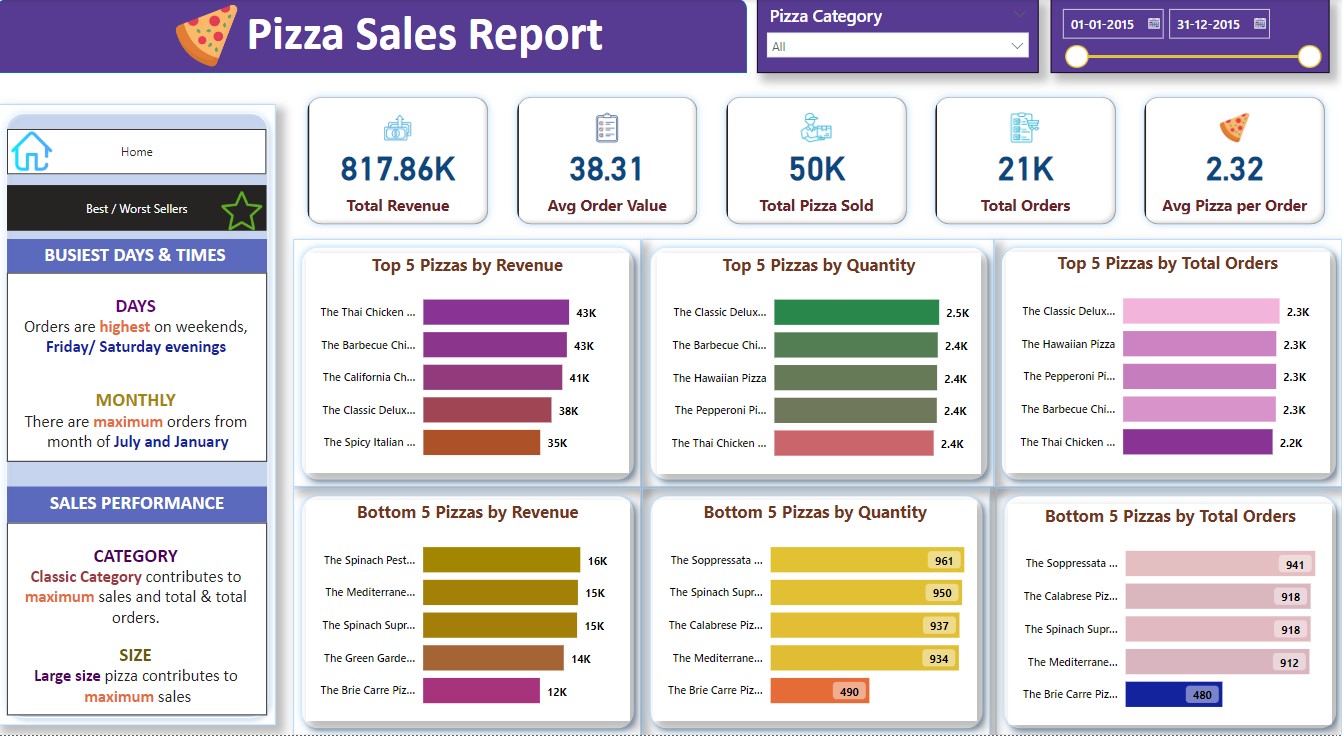This screenshot has width=1342, height=737.
Task: Click the left handle of the date range slider
Action: (x=1076, y=57)
